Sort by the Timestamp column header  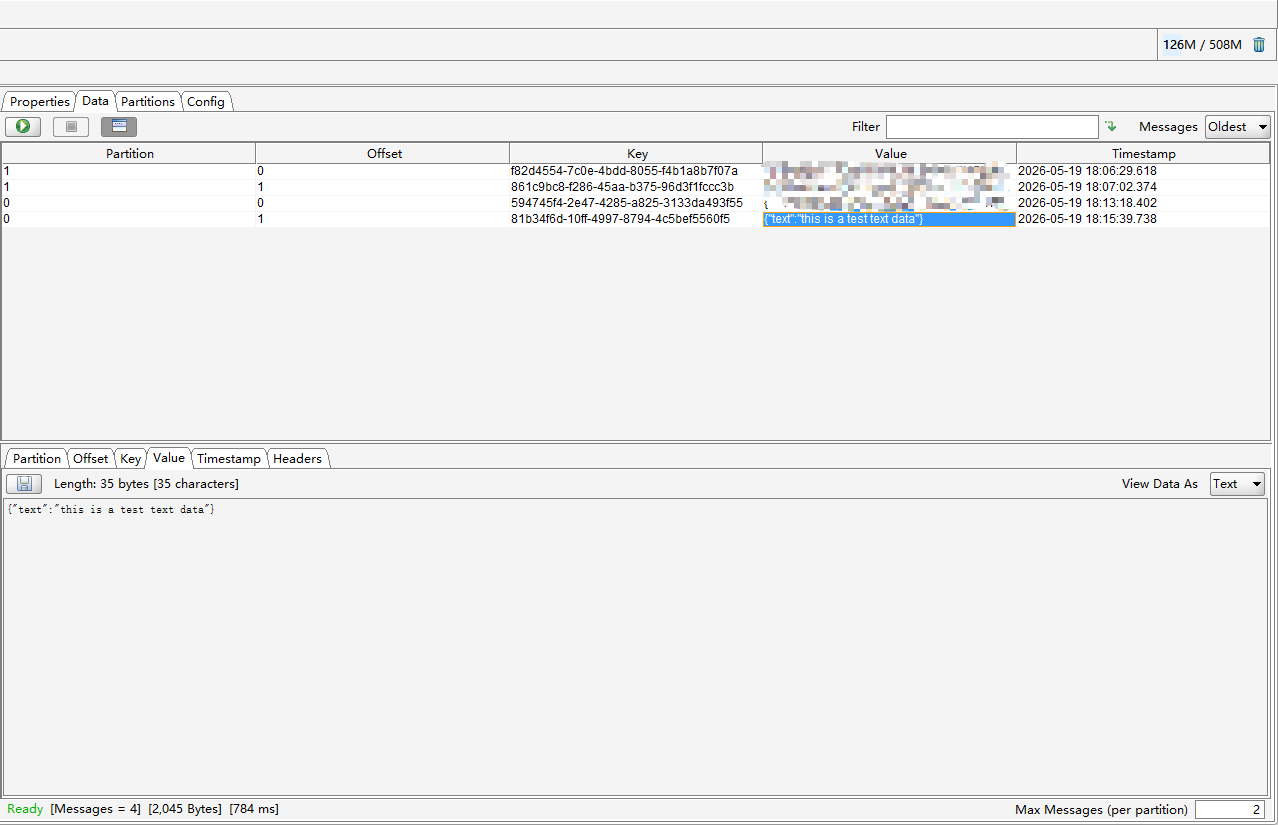(x=1143, y=154)
